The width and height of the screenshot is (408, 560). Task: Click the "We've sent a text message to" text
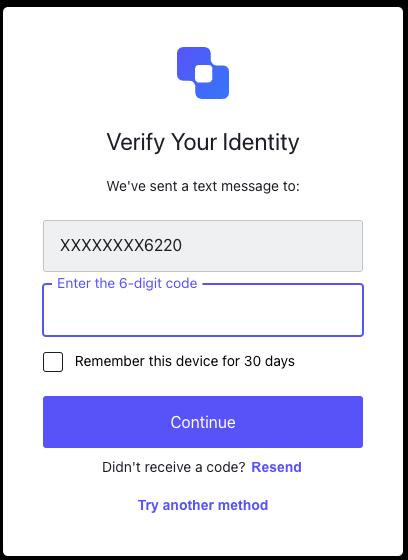point(203,186)
